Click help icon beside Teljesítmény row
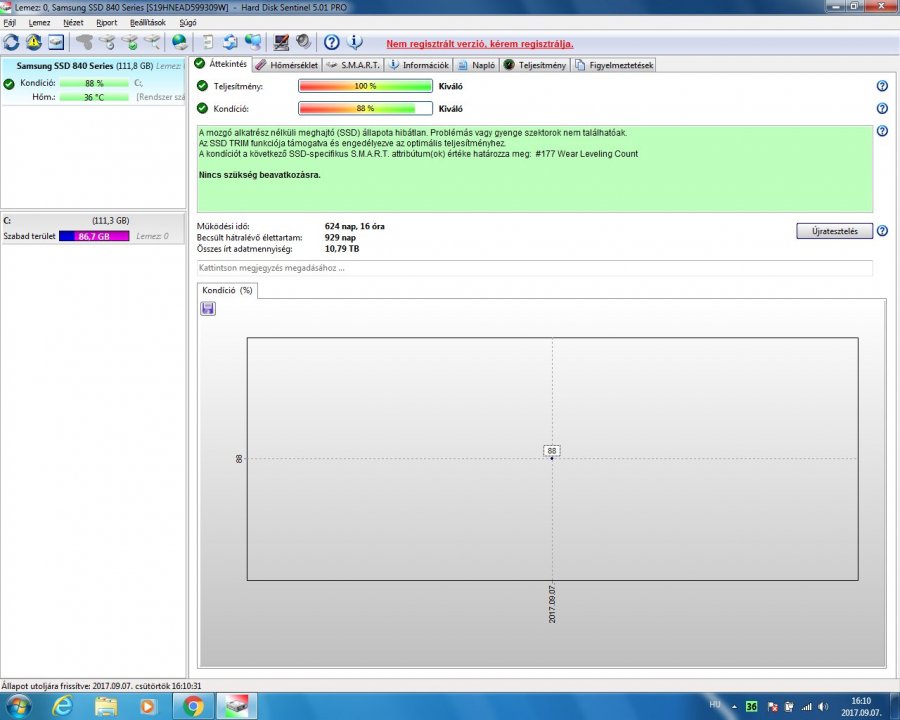 (882, 86)
